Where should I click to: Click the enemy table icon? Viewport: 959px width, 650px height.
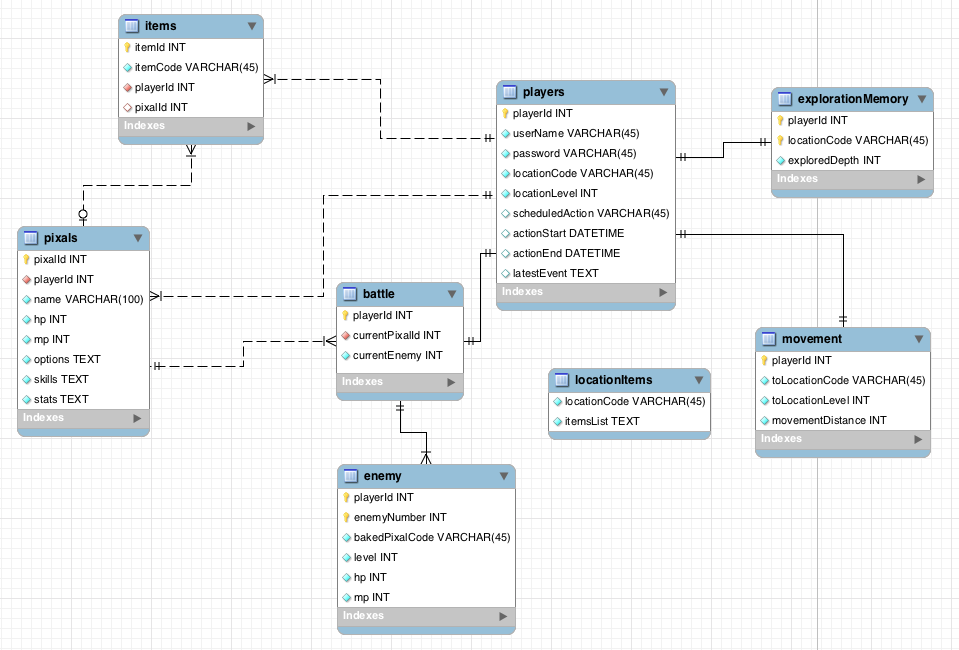tap(349, 476)
